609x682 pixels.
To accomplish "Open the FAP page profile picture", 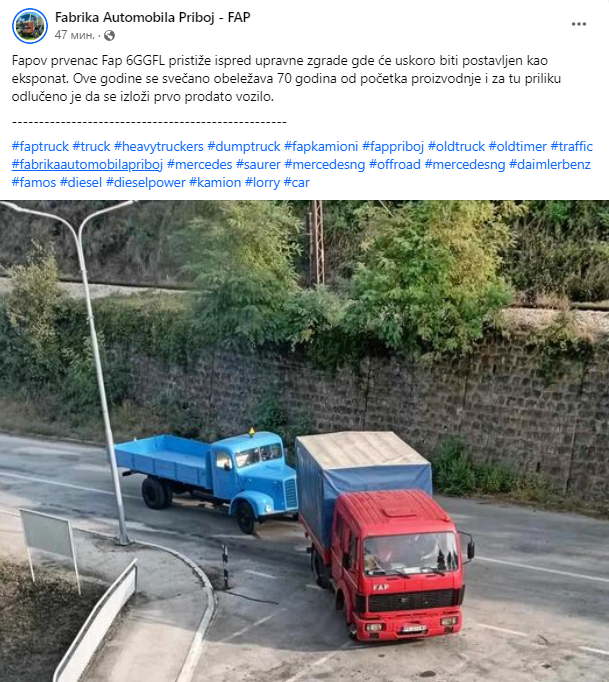I will 30,26.
